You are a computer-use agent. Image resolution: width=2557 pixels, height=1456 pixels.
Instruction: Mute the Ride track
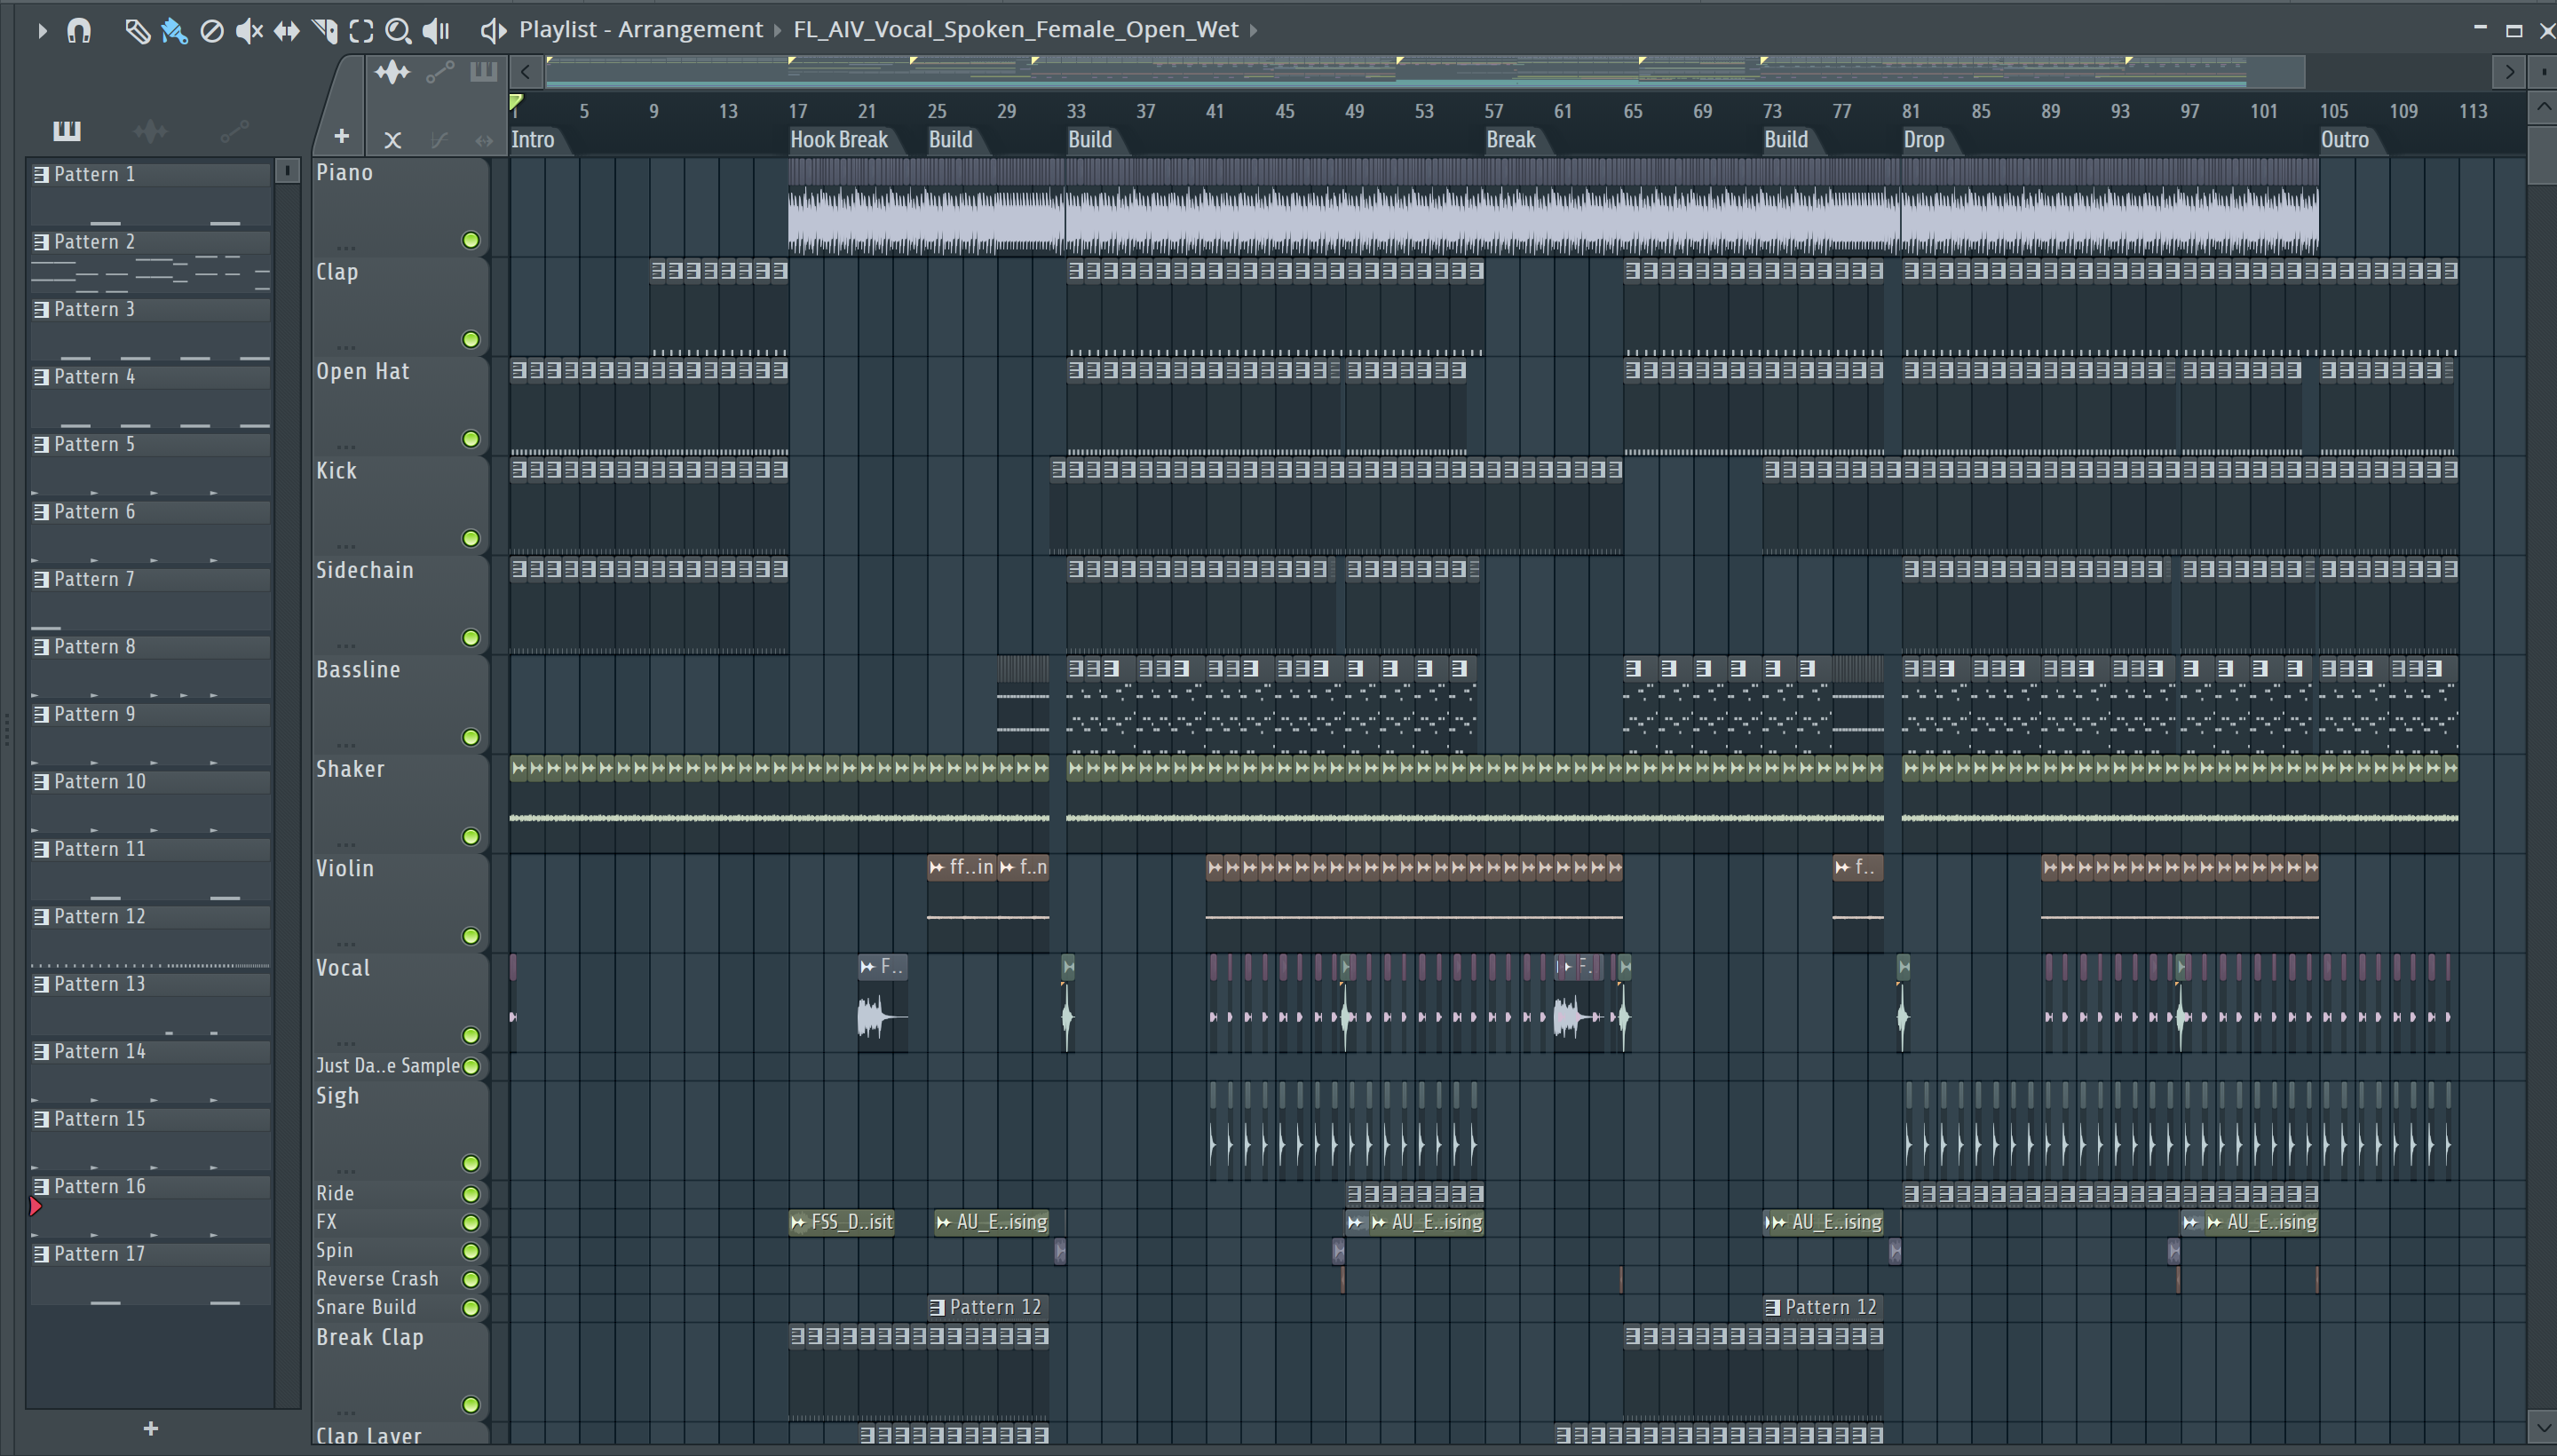[471, 1195]
